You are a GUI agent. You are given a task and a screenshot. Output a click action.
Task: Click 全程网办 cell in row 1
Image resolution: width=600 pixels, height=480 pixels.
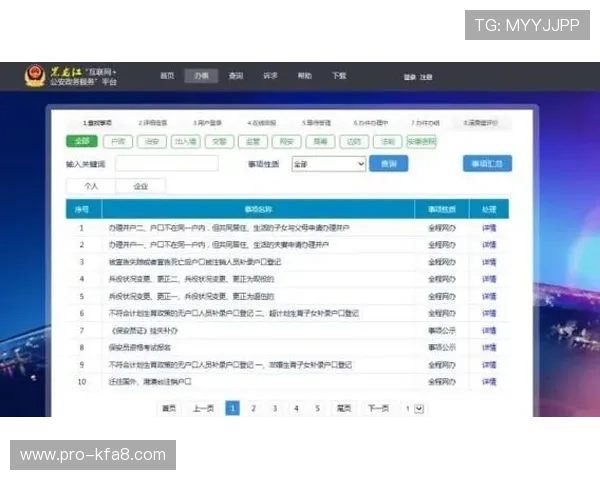(x=442, y=228)
